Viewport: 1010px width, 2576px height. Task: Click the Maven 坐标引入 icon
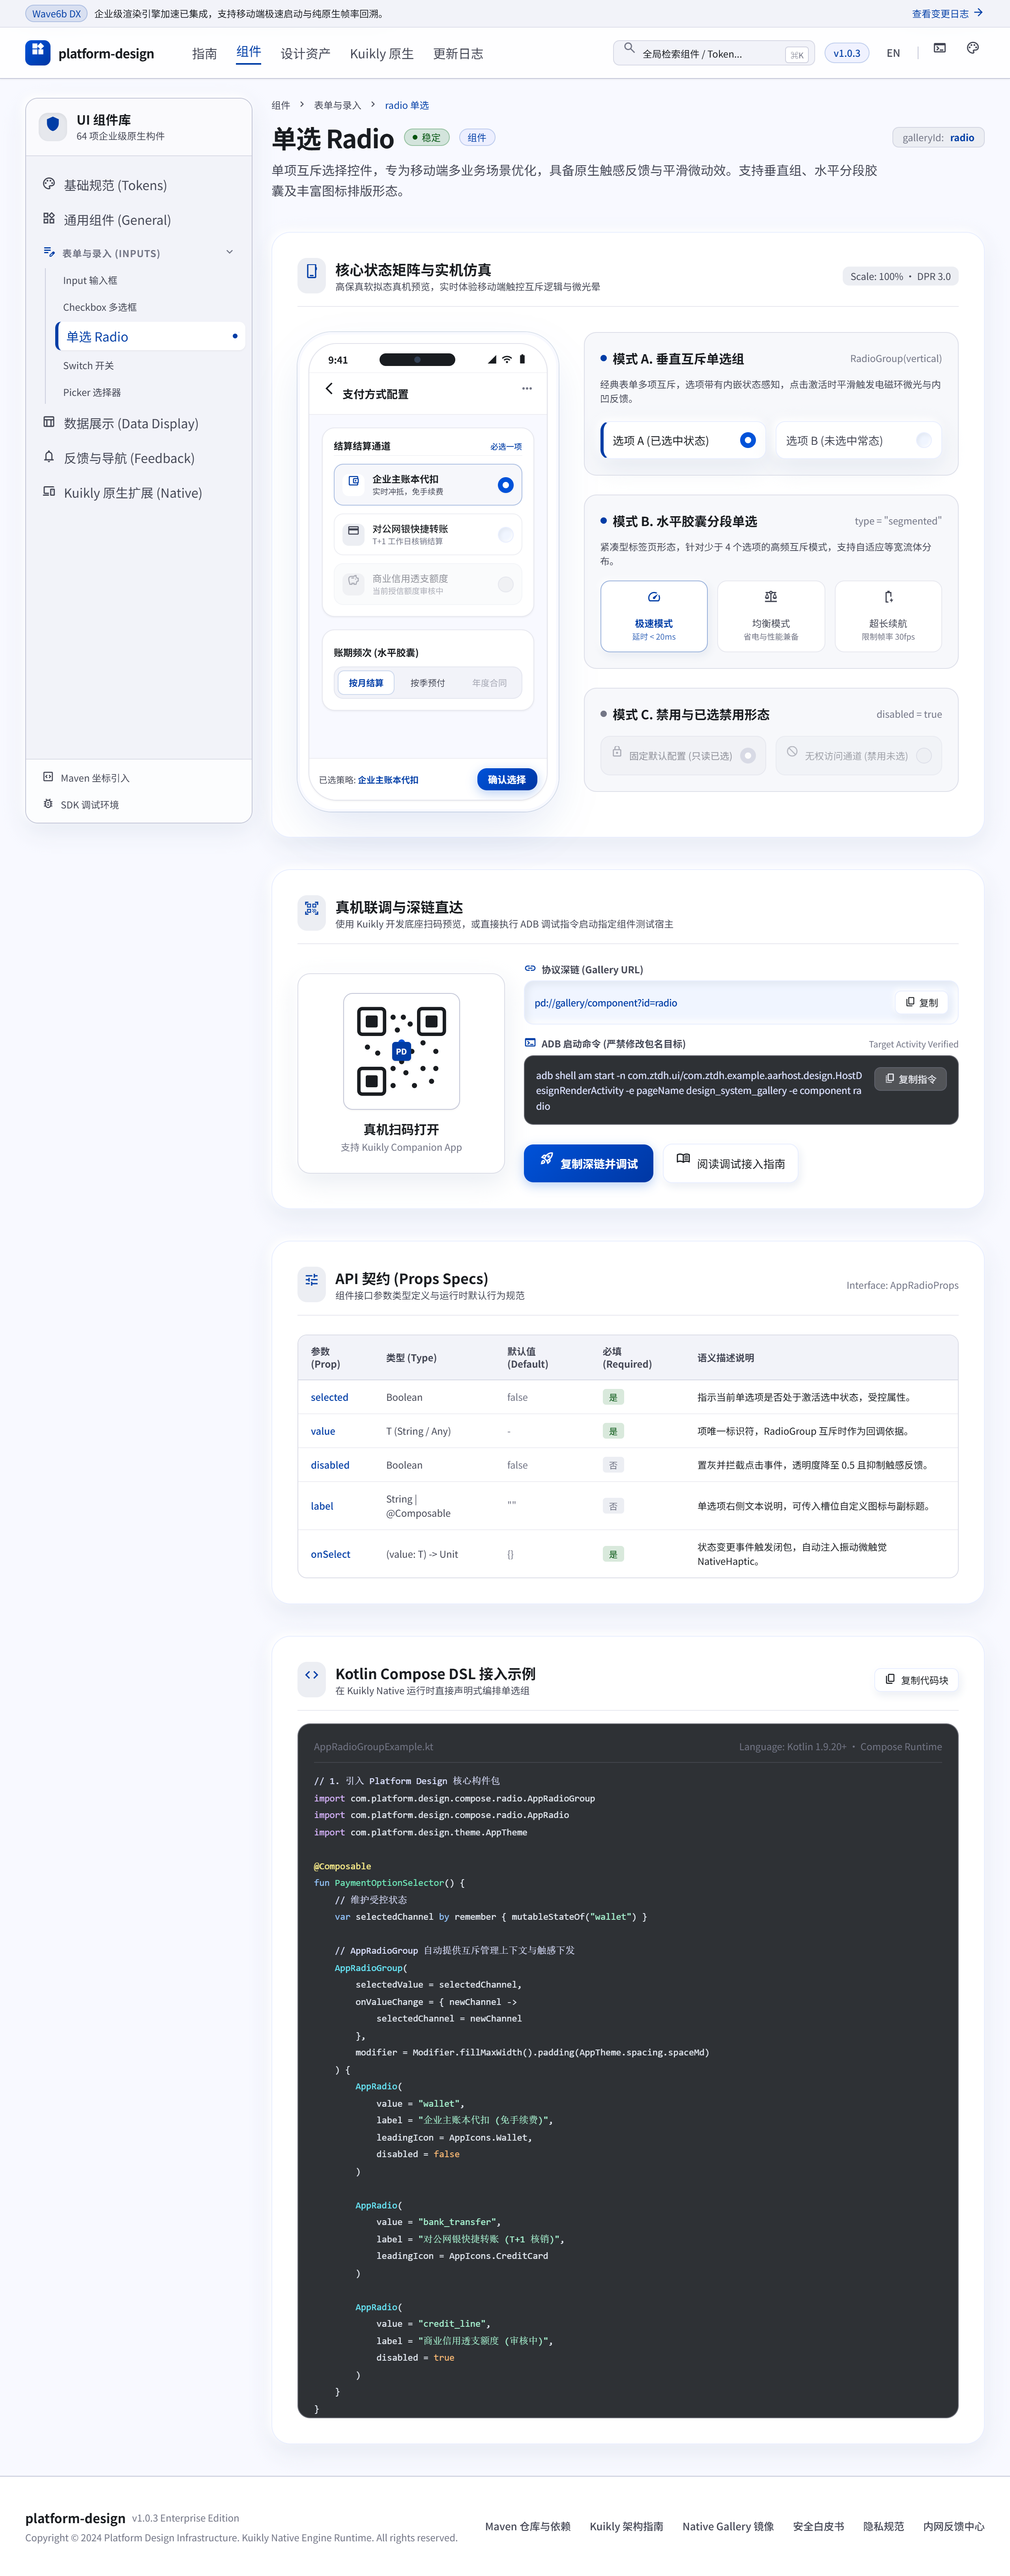[48, 777]
